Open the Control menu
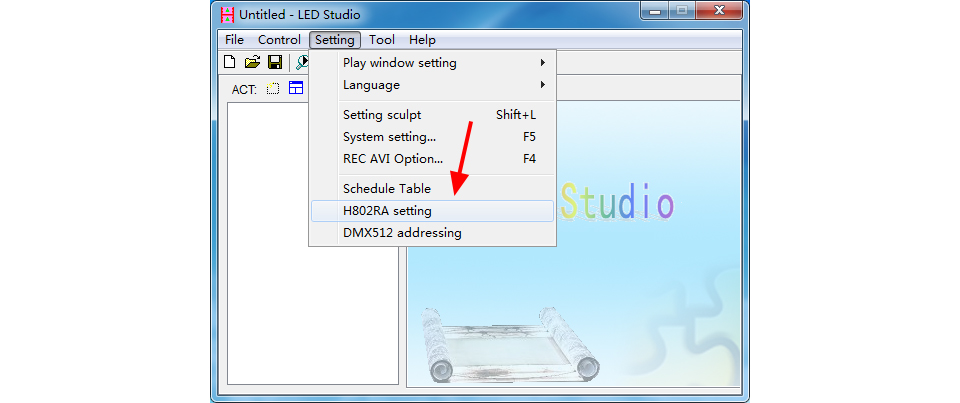This screenshot has height=403, width=960. point(279,40)
